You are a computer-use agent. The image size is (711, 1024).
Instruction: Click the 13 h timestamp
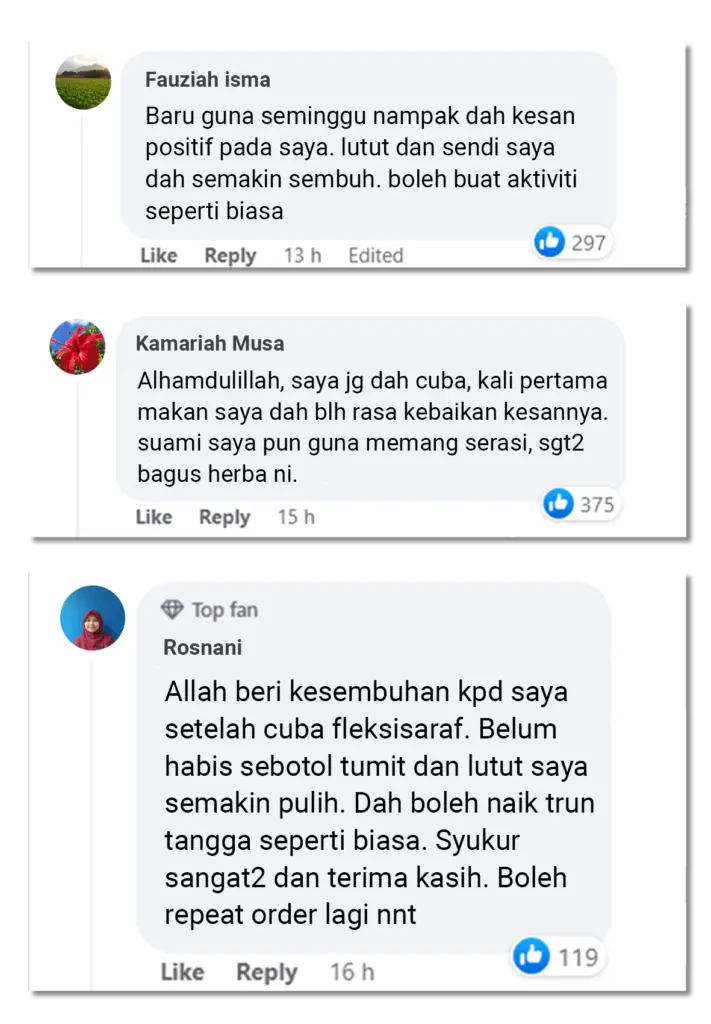click(302, 255)
